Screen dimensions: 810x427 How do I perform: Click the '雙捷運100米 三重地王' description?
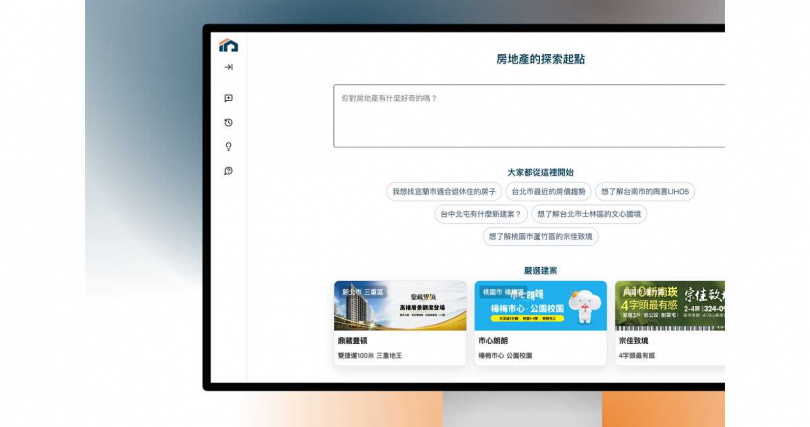[370, 356]
